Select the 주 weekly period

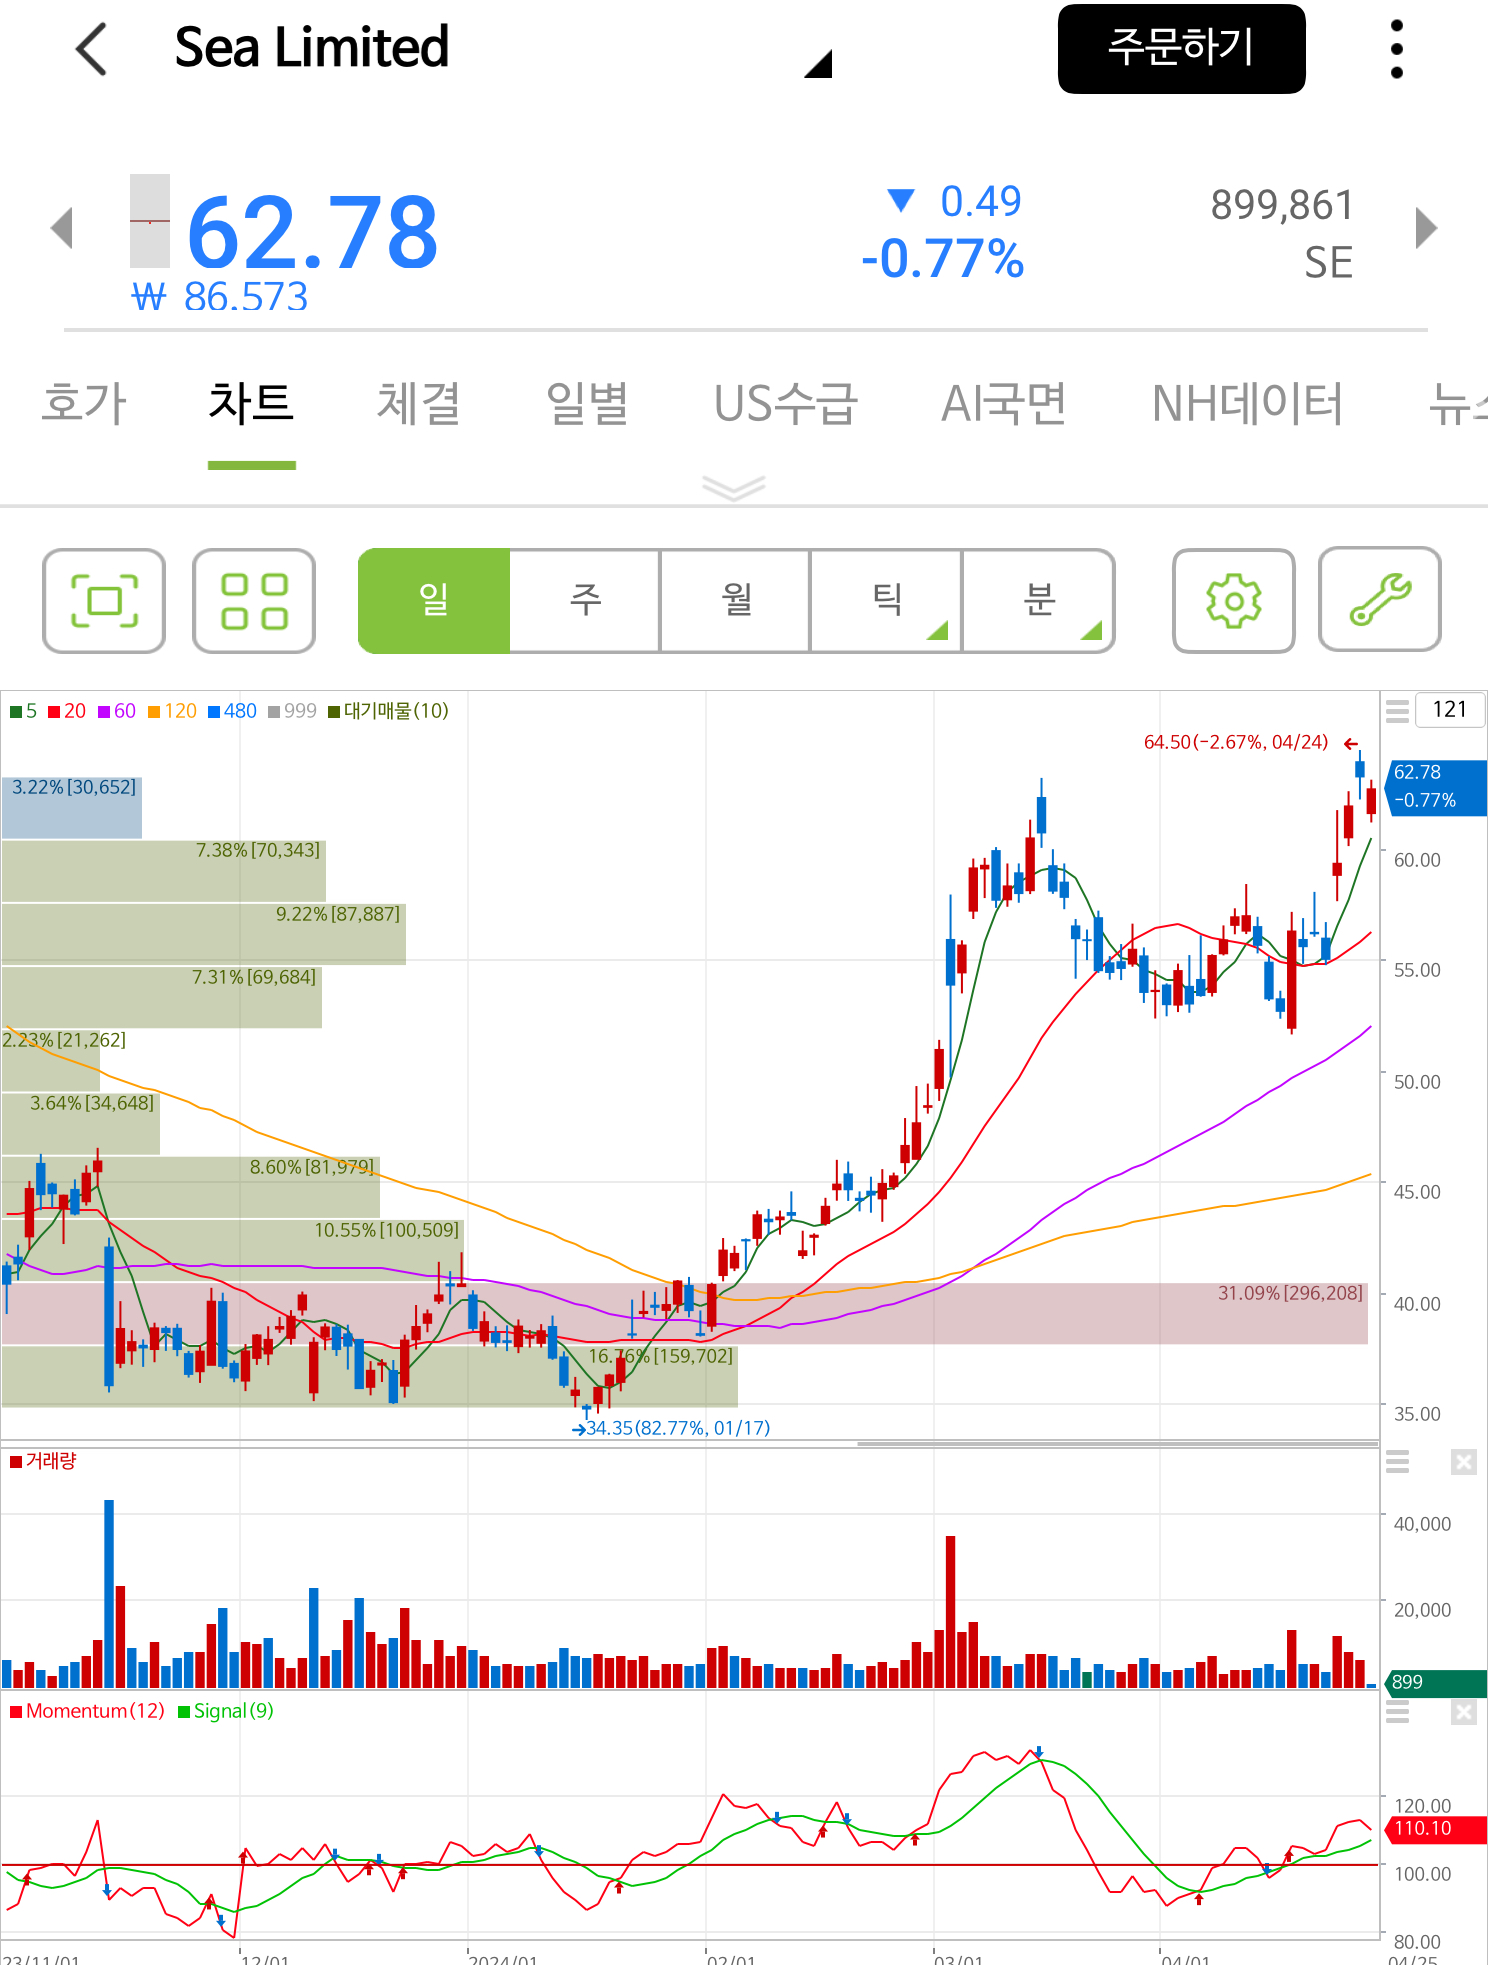(x=585, y=601)
